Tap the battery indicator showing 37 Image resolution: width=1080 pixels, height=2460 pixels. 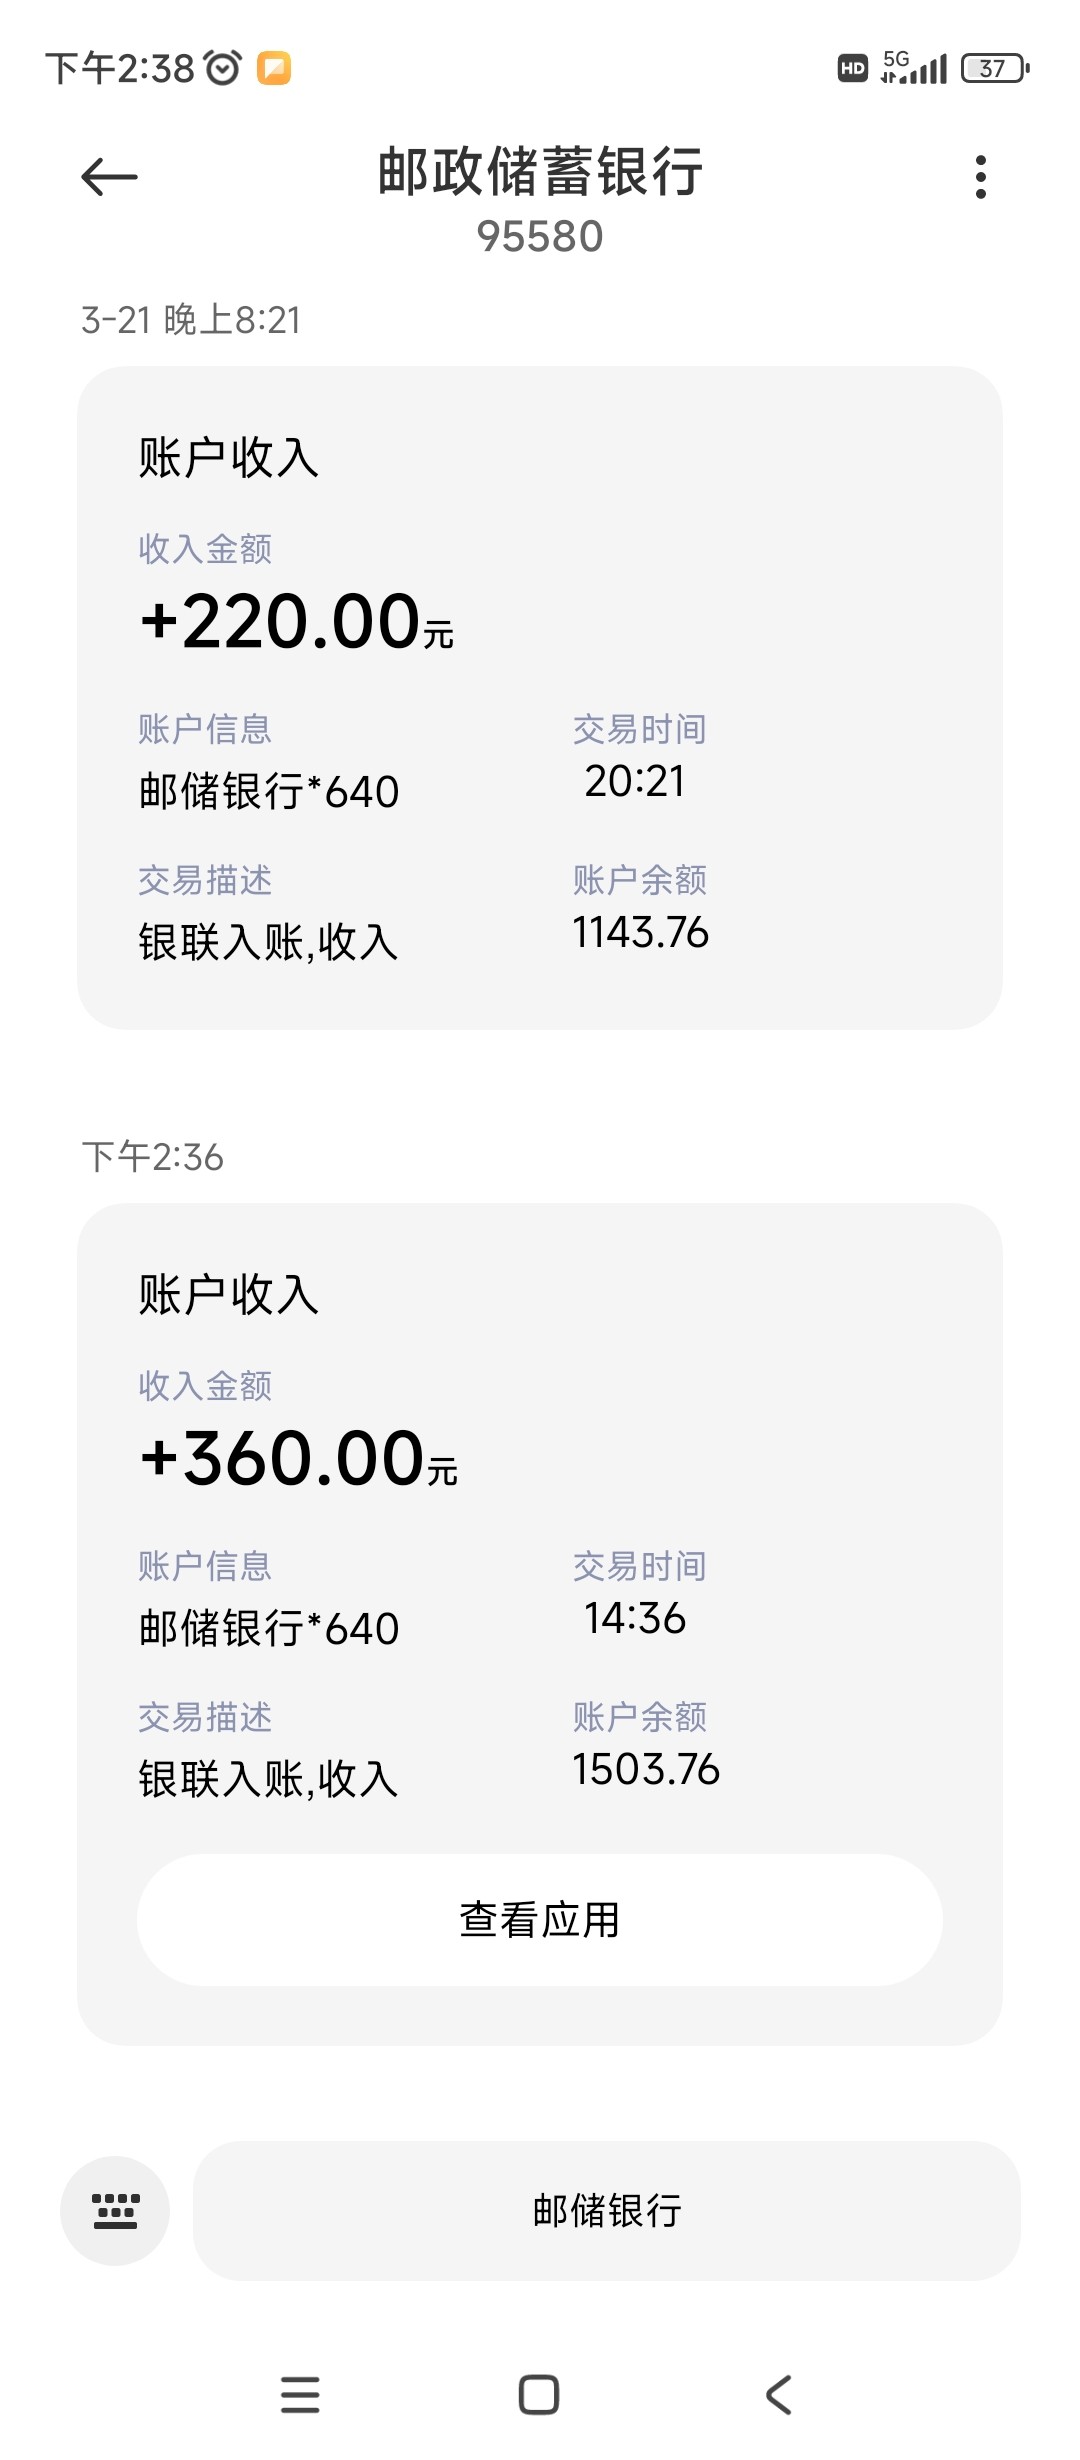(x=994, y=68)
